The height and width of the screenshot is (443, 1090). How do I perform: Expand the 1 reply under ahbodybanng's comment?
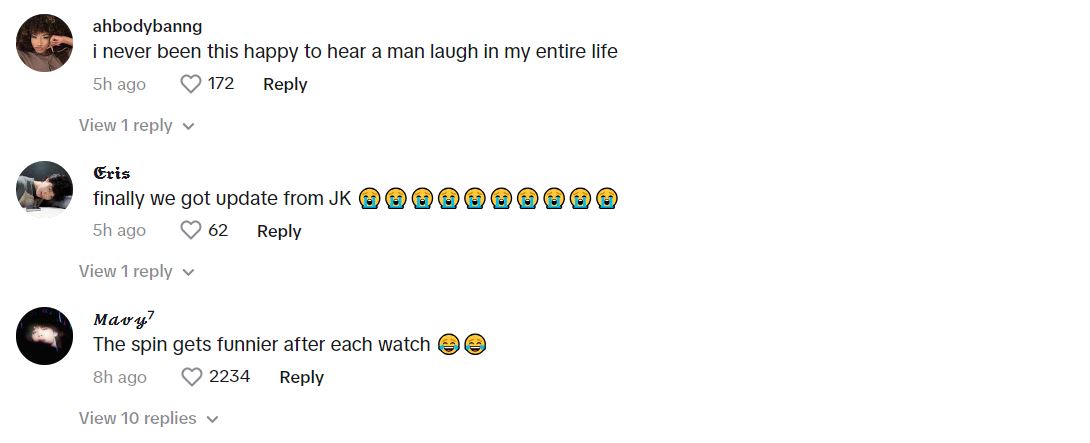136,125
